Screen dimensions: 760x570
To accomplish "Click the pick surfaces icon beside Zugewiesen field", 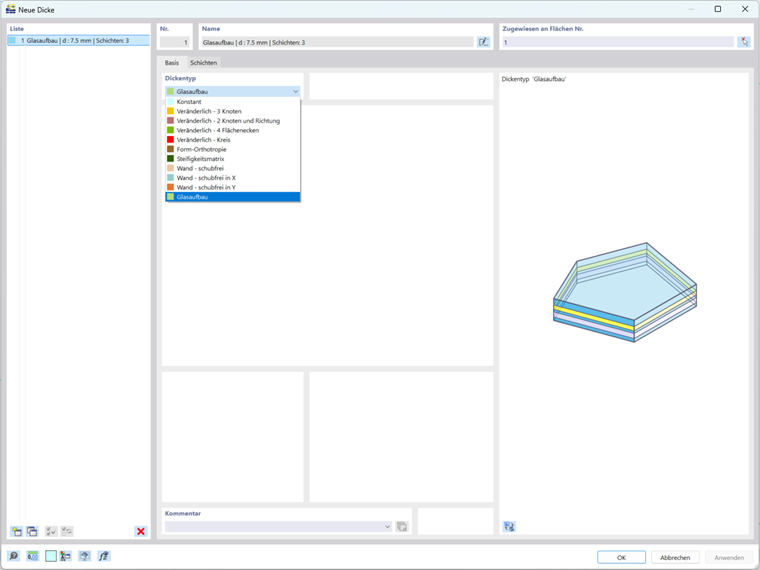I will (x=744, y=42).
